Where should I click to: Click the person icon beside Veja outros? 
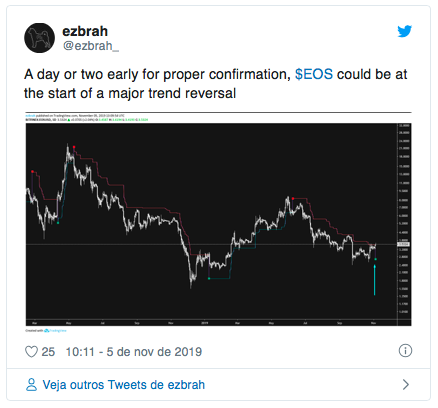[x=31, y=385]
